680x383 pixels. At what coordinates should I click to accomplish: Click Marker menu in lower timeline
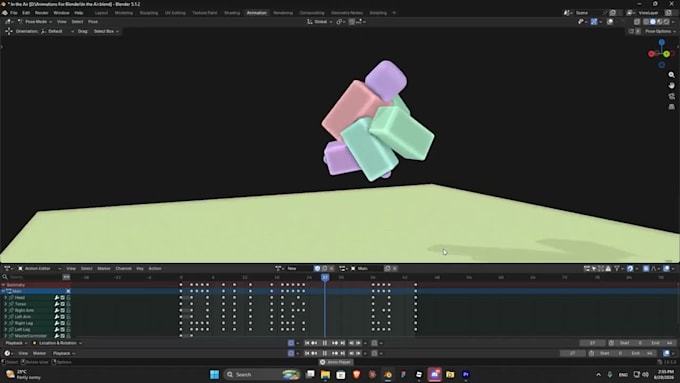[39, 354]
